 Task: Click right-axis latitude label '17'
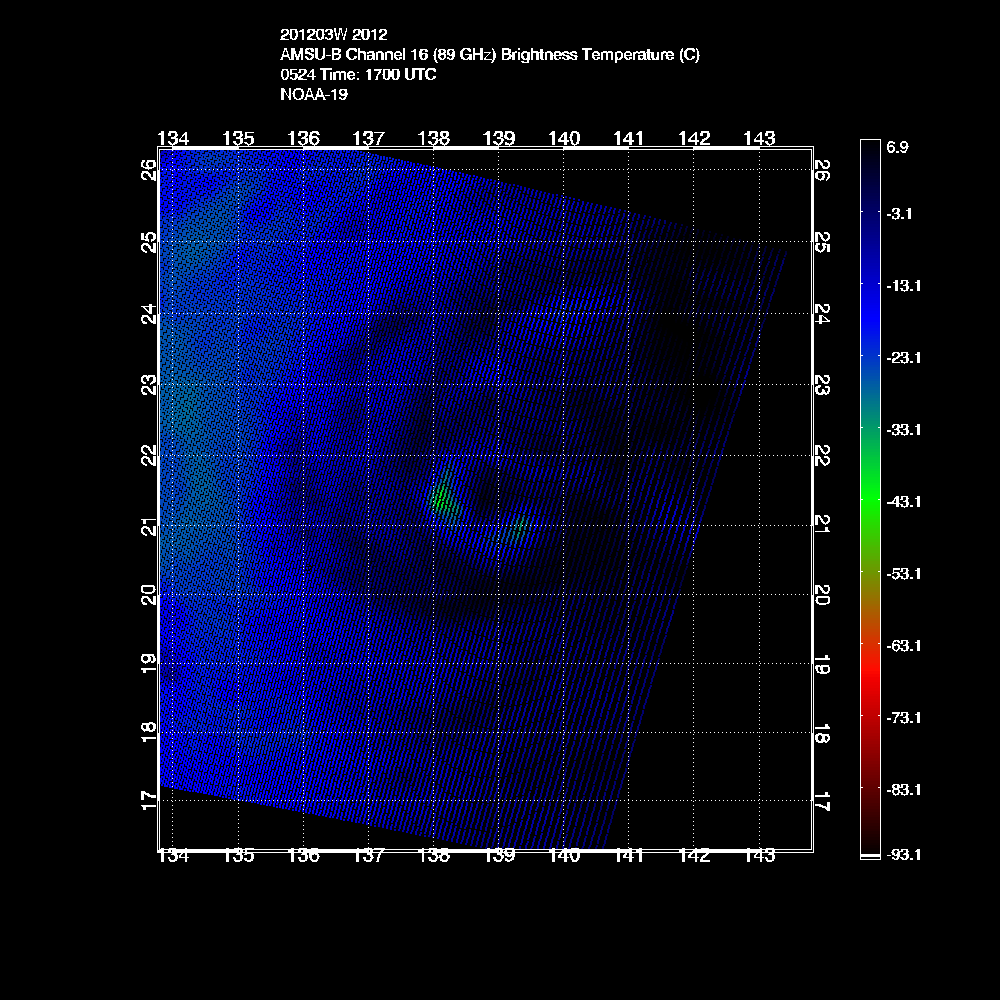823,801
